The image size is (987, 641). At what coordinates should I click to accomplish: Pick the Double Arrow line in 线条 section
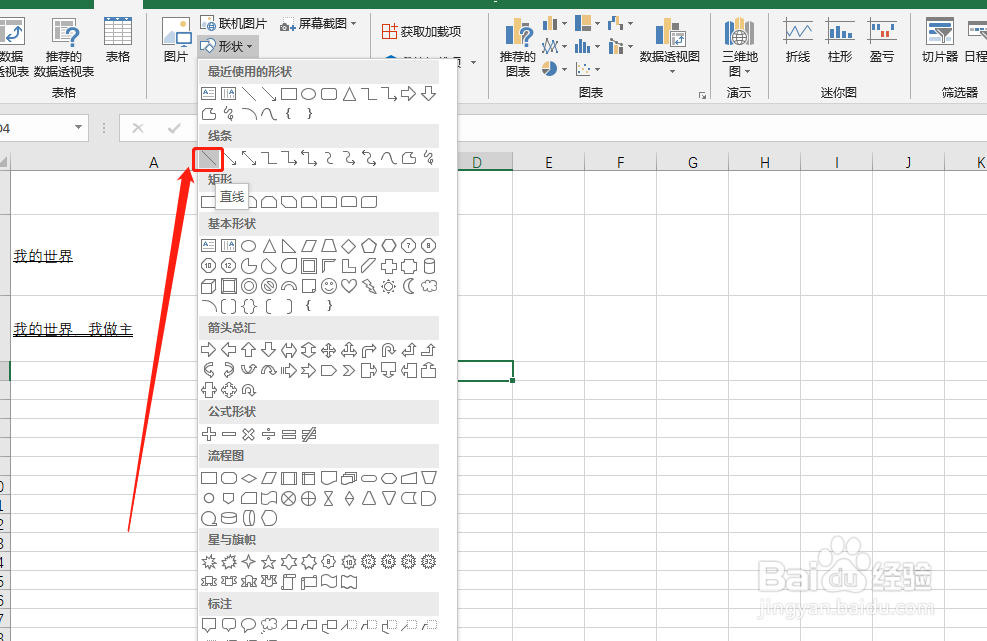click(x=249, y=159)
